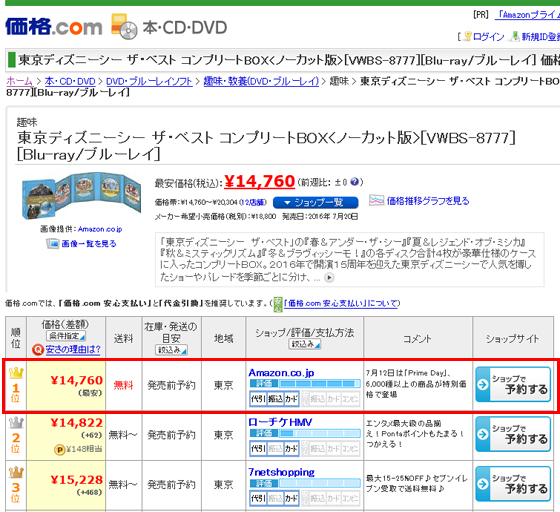Click the picture icon beside 画像一覧を見る

(53, 244)
